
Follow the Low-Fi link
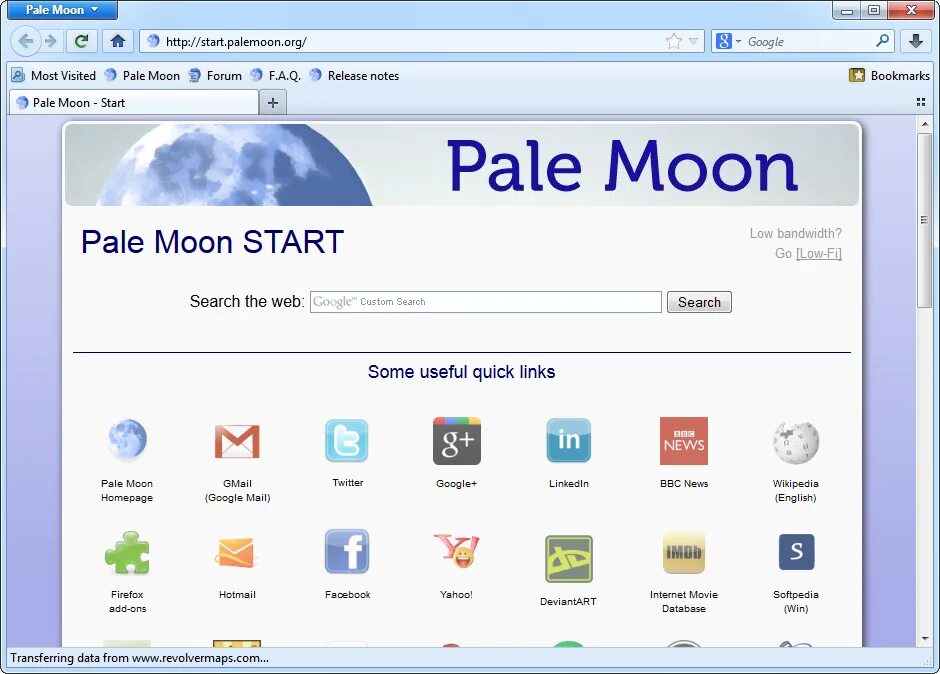click(818, 254)
